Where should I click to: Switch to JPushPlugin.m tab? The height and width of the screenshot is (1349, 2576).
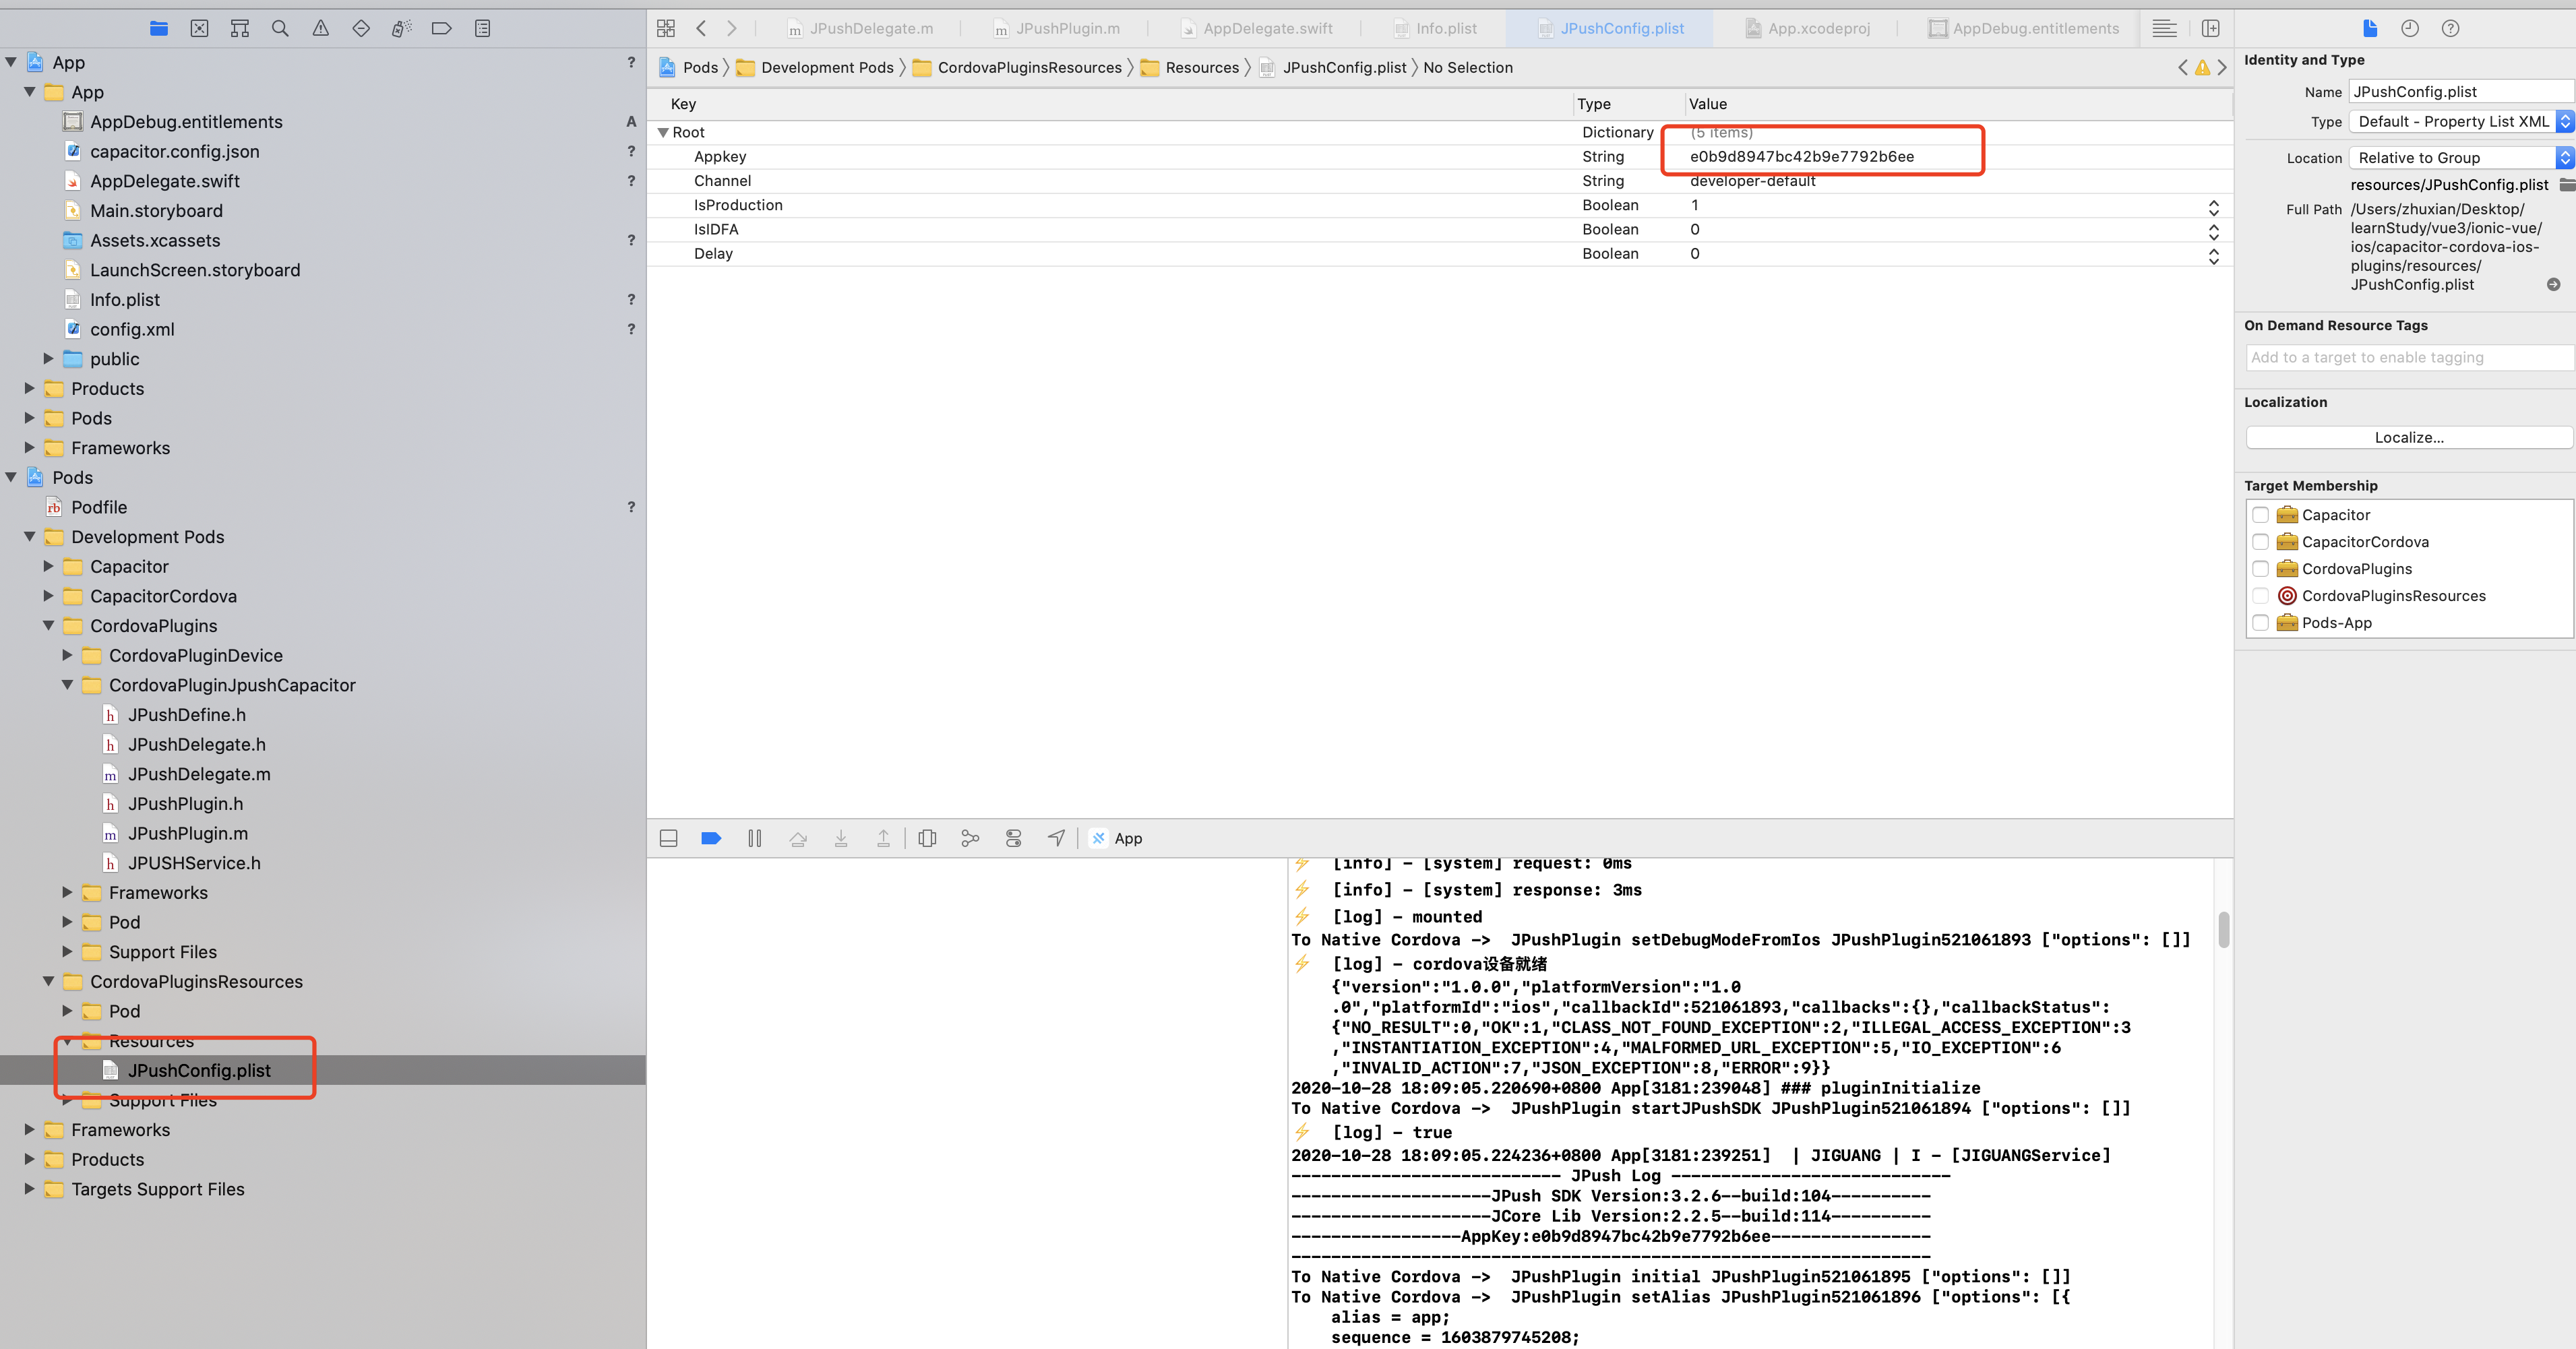pos(1057,28)
